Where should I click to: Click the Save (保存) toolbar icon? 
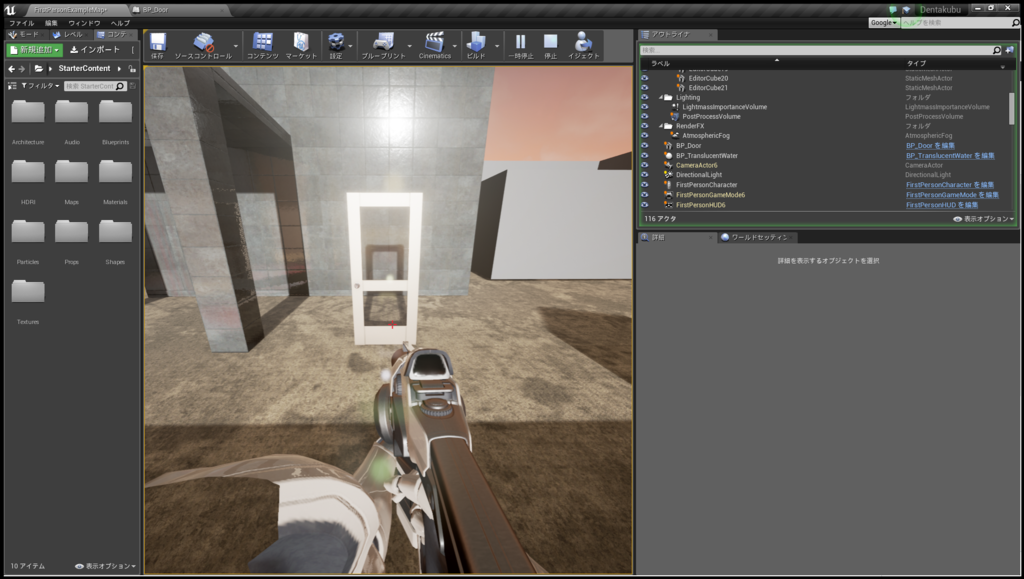pos(157,42)
